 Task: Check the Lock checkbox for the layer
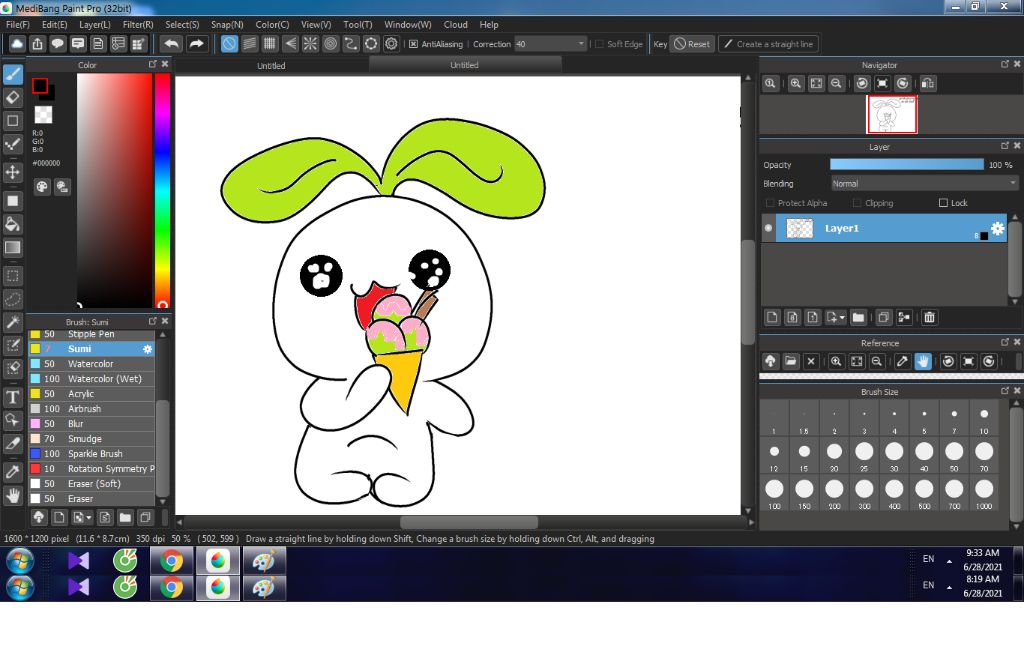coord(943,203)
